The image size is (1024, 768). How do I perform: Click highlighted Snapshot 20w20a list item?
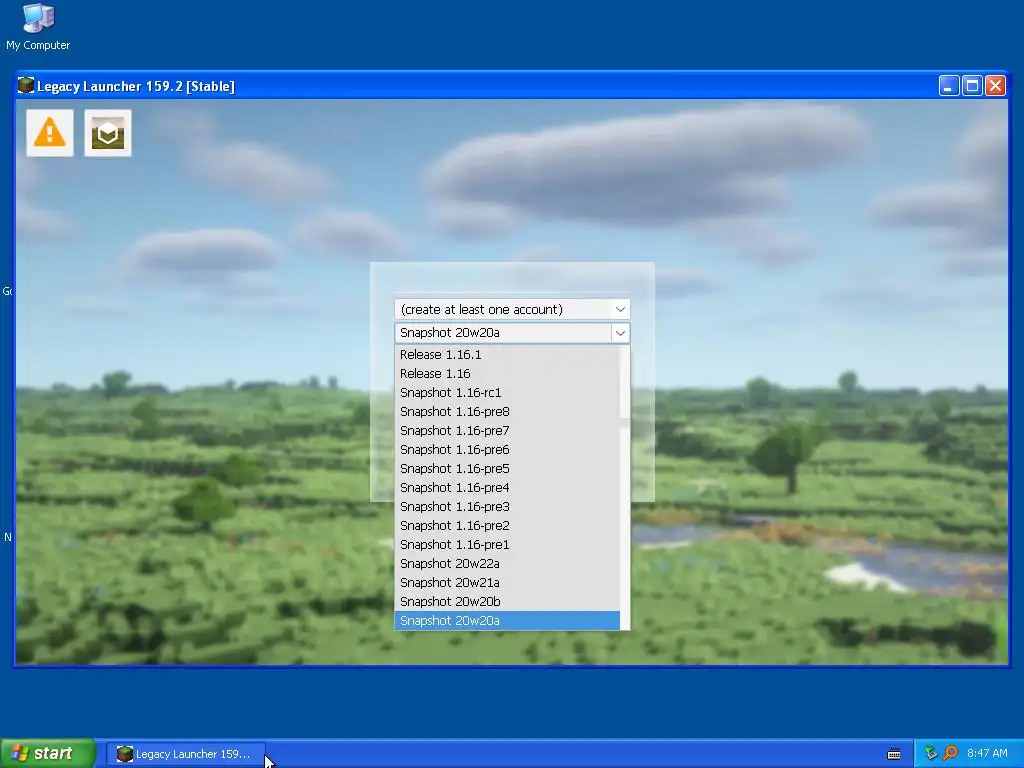(507, 620)
